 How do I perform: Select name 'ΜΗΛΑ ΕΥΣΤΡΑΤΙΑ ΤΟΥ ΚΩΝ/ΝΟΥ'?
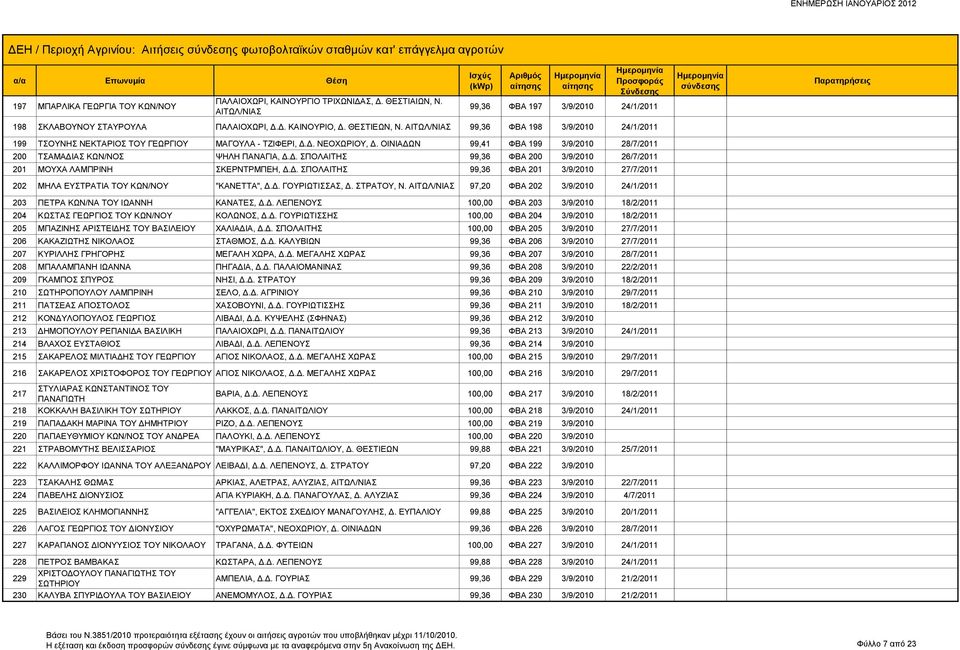(x=103, y=186)
